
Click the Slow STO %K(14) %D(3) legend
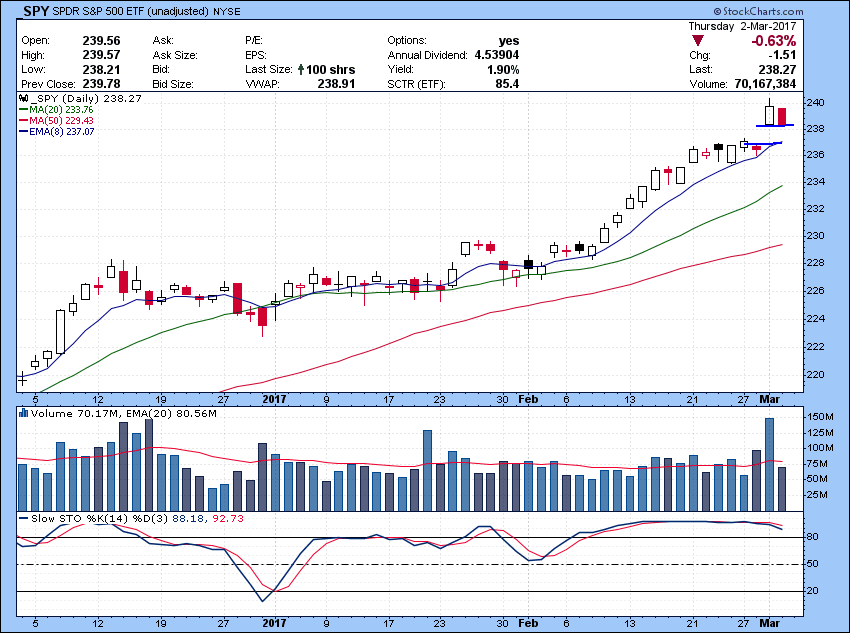coord(100,519)
